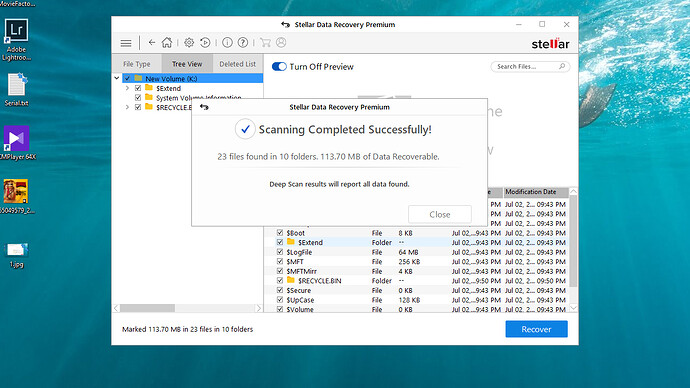Uncheck the $Extend tree checkbox

click(138, 88)
